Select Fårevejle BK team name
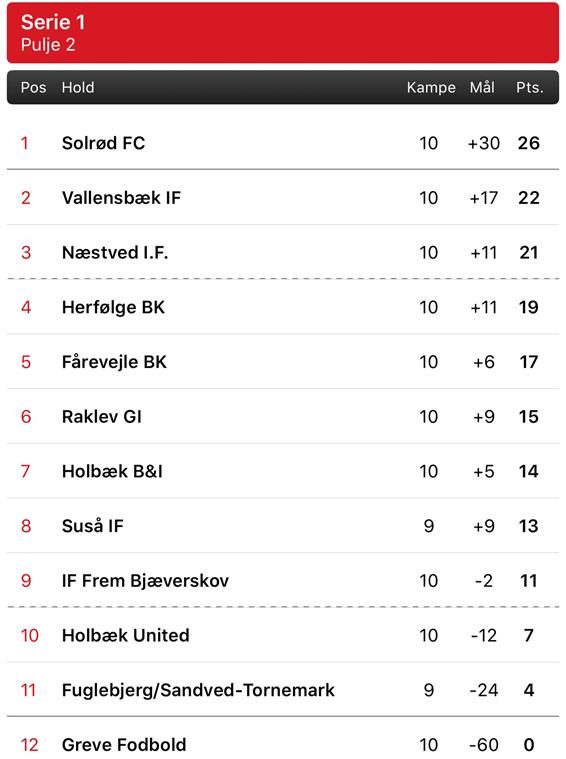The image size is (566, 759). pos(114,362)
